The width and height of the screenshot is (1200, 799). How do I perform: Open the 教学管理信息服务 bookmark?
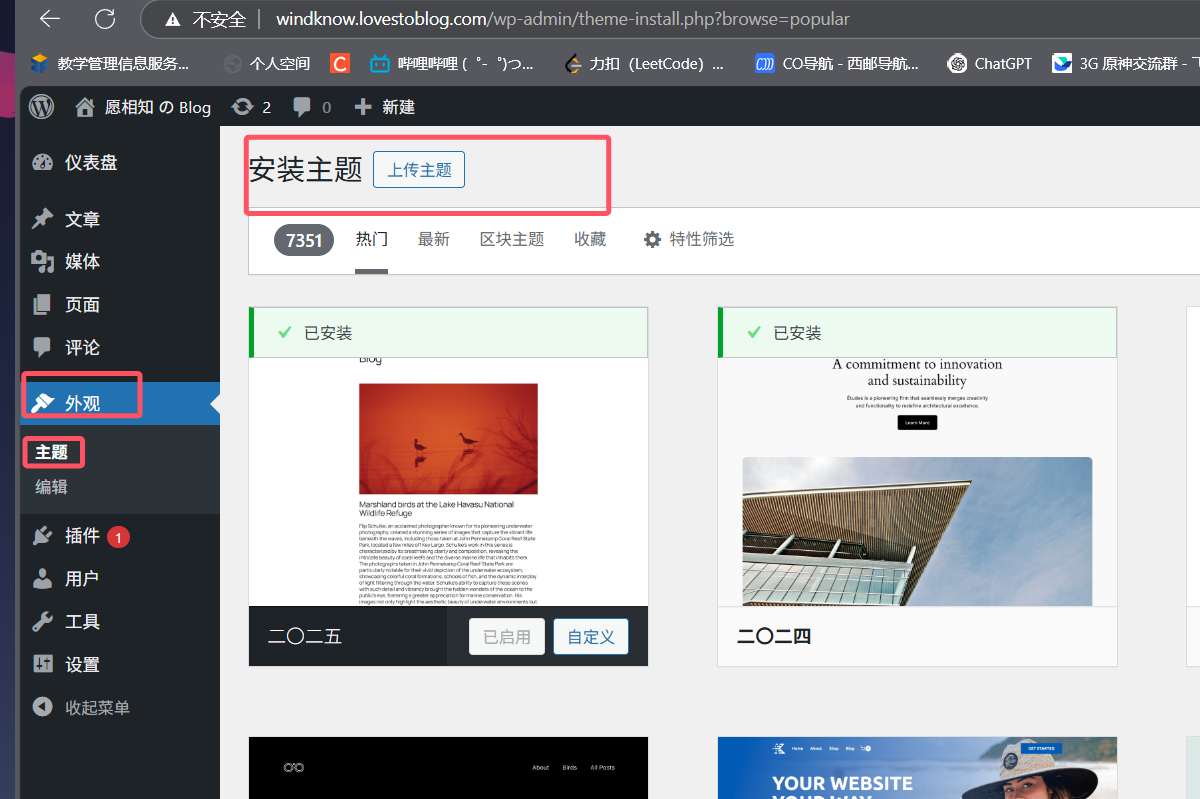109,64
